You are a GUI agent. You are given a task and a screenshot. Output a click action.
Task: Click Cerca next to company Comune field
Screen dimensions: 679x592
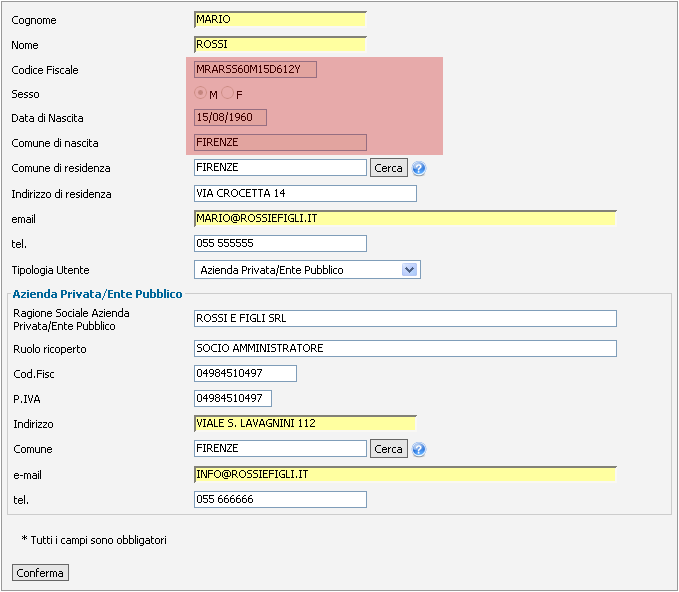pos(388,449)
